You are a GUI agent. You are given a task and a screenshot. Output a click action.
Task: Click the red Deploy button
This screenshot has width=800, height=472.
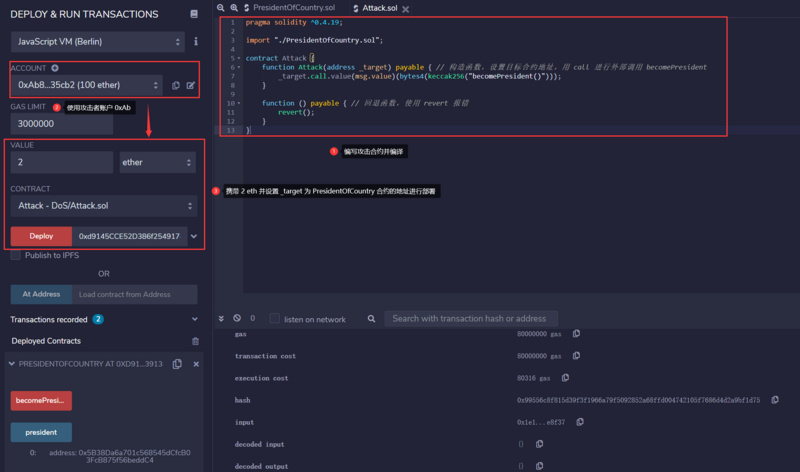pos(41,236)
